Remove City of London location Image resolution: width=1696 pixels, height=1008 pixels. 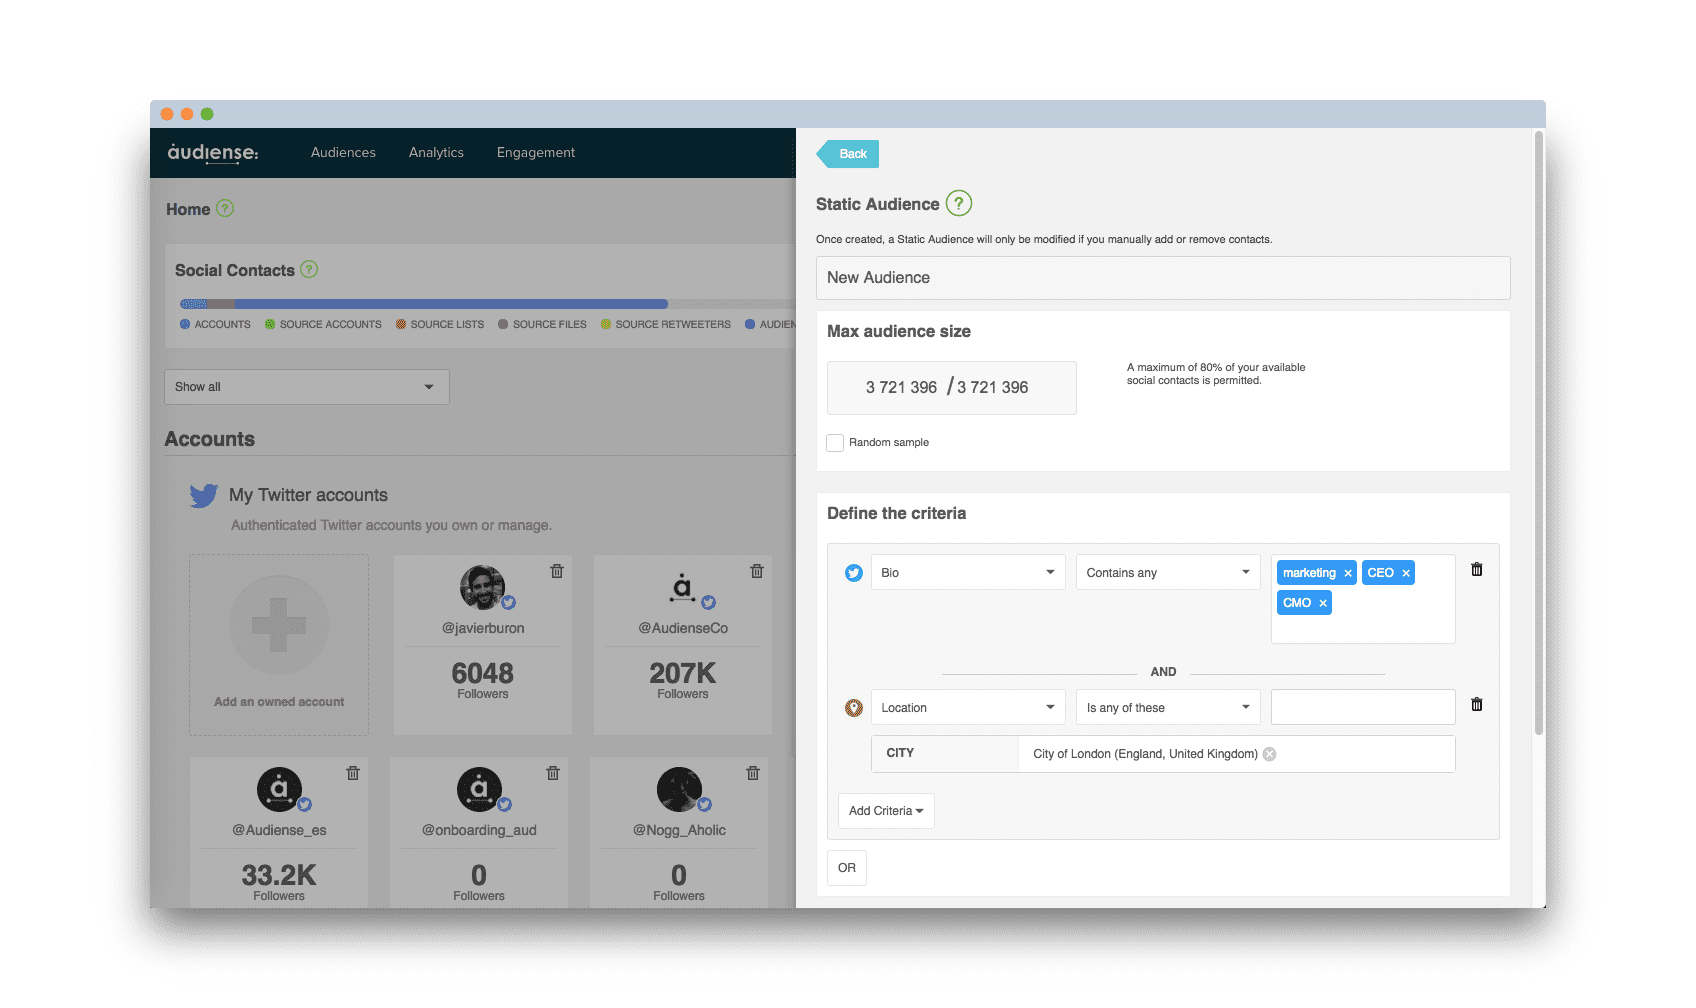tap(1270, 754)
